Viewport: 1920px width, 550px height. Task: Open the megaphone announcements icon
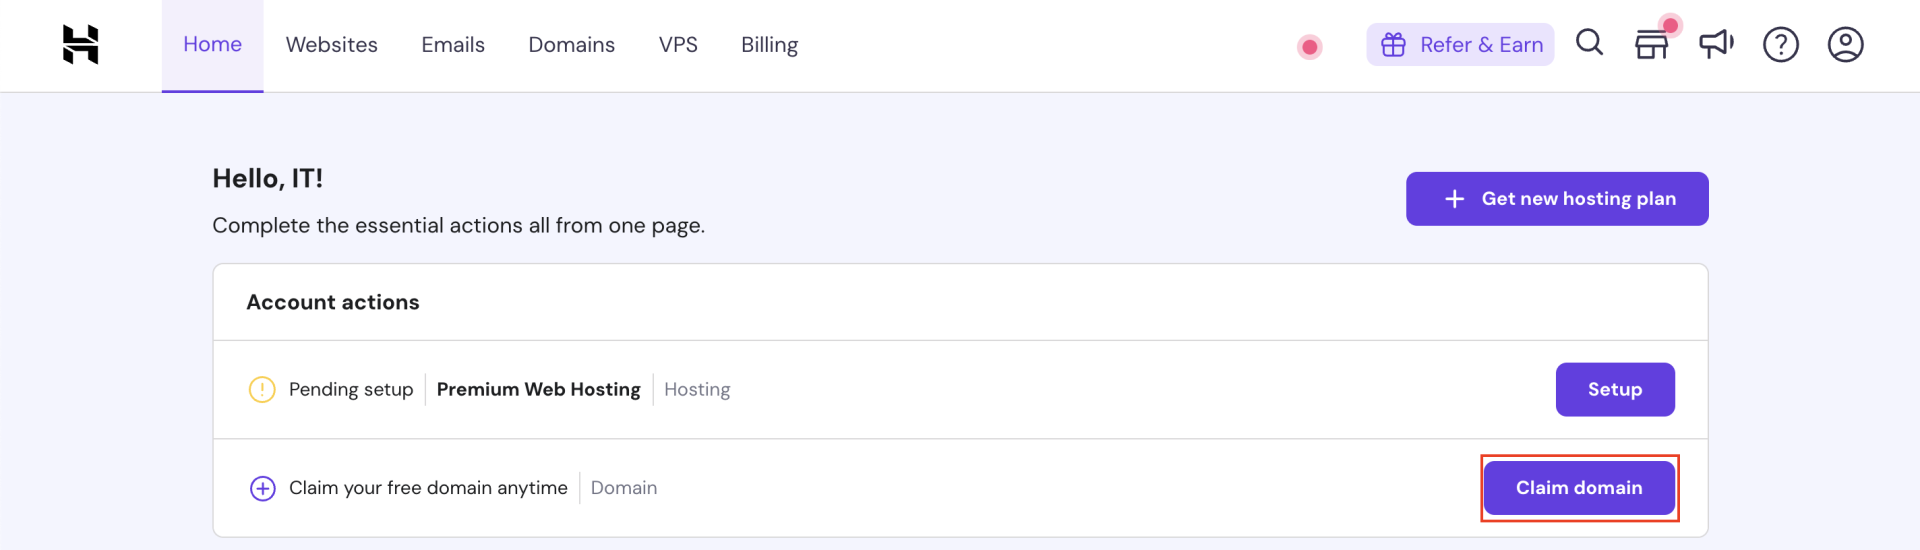click(1716, 44)
